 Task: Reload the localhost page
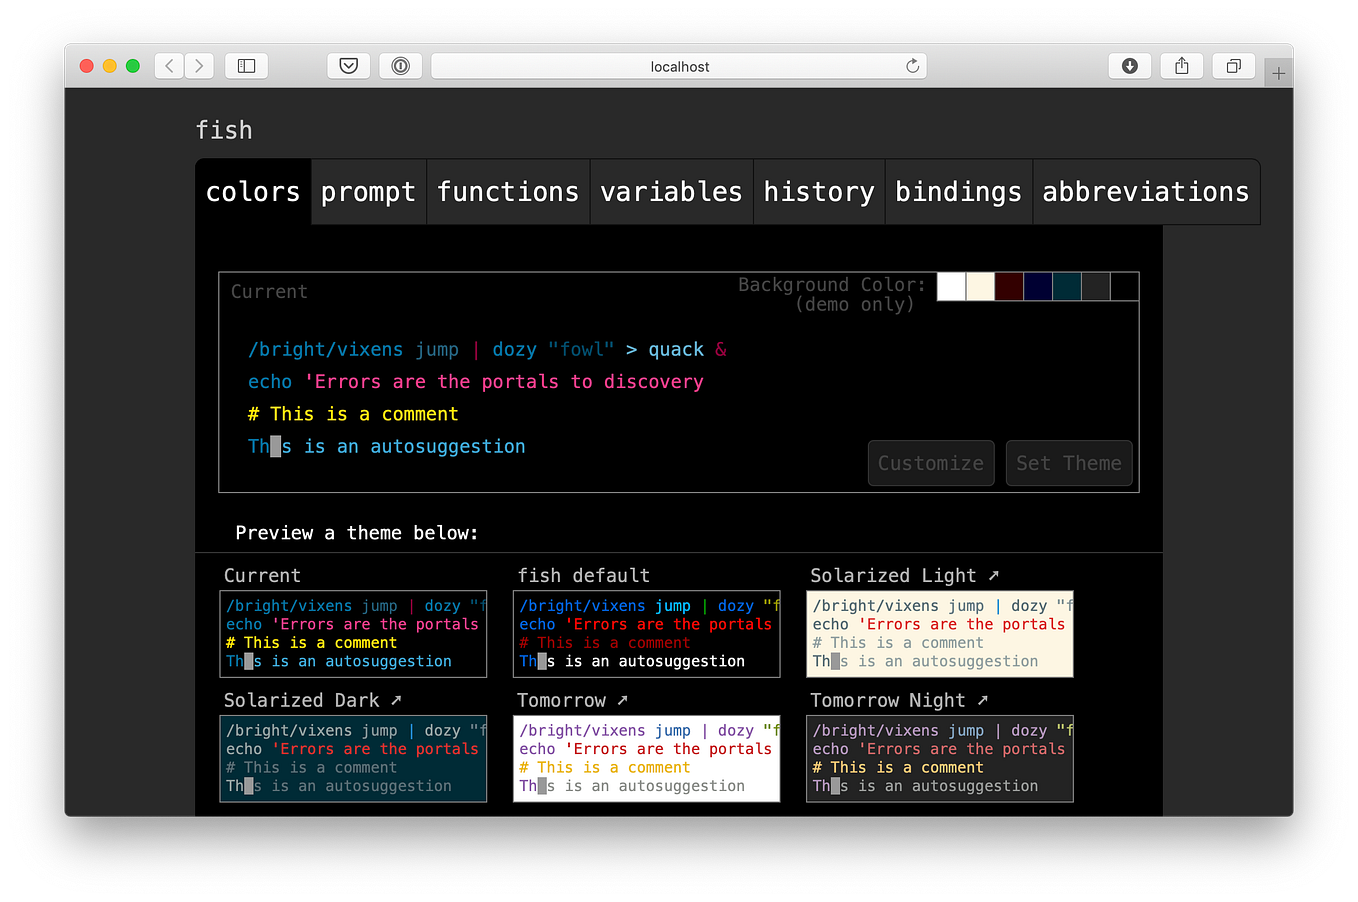[912, 66]
